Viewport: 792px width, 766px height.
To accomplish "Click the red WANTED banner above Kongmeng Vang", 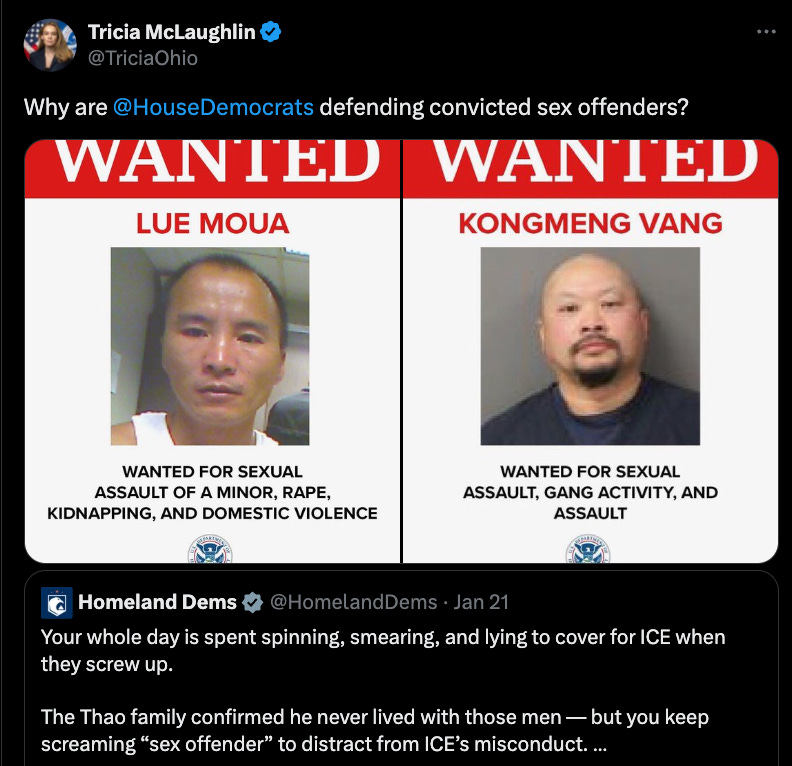I will (590, 169).
